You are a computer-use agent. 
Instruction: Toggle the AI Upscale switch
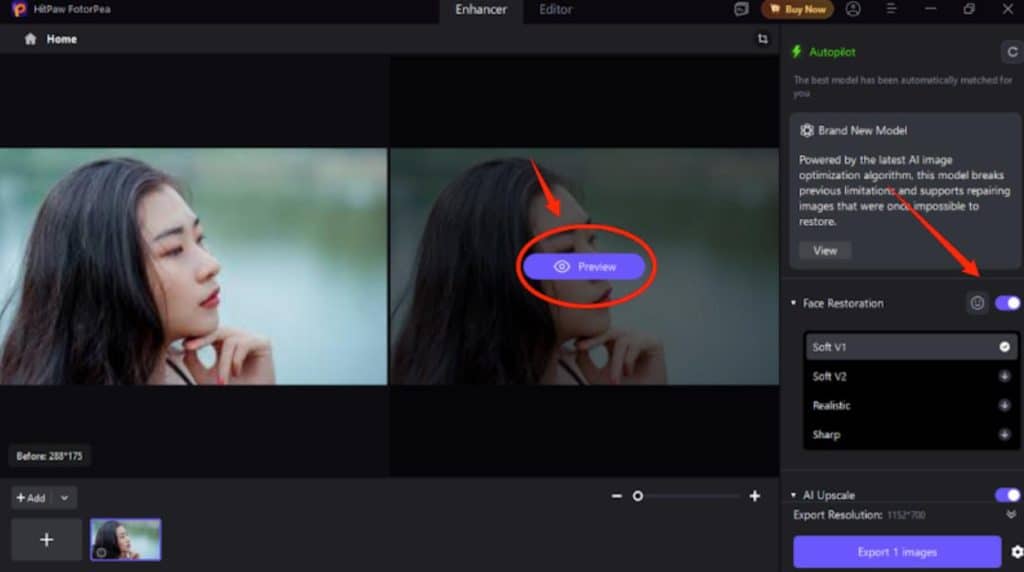point(1008,495)
